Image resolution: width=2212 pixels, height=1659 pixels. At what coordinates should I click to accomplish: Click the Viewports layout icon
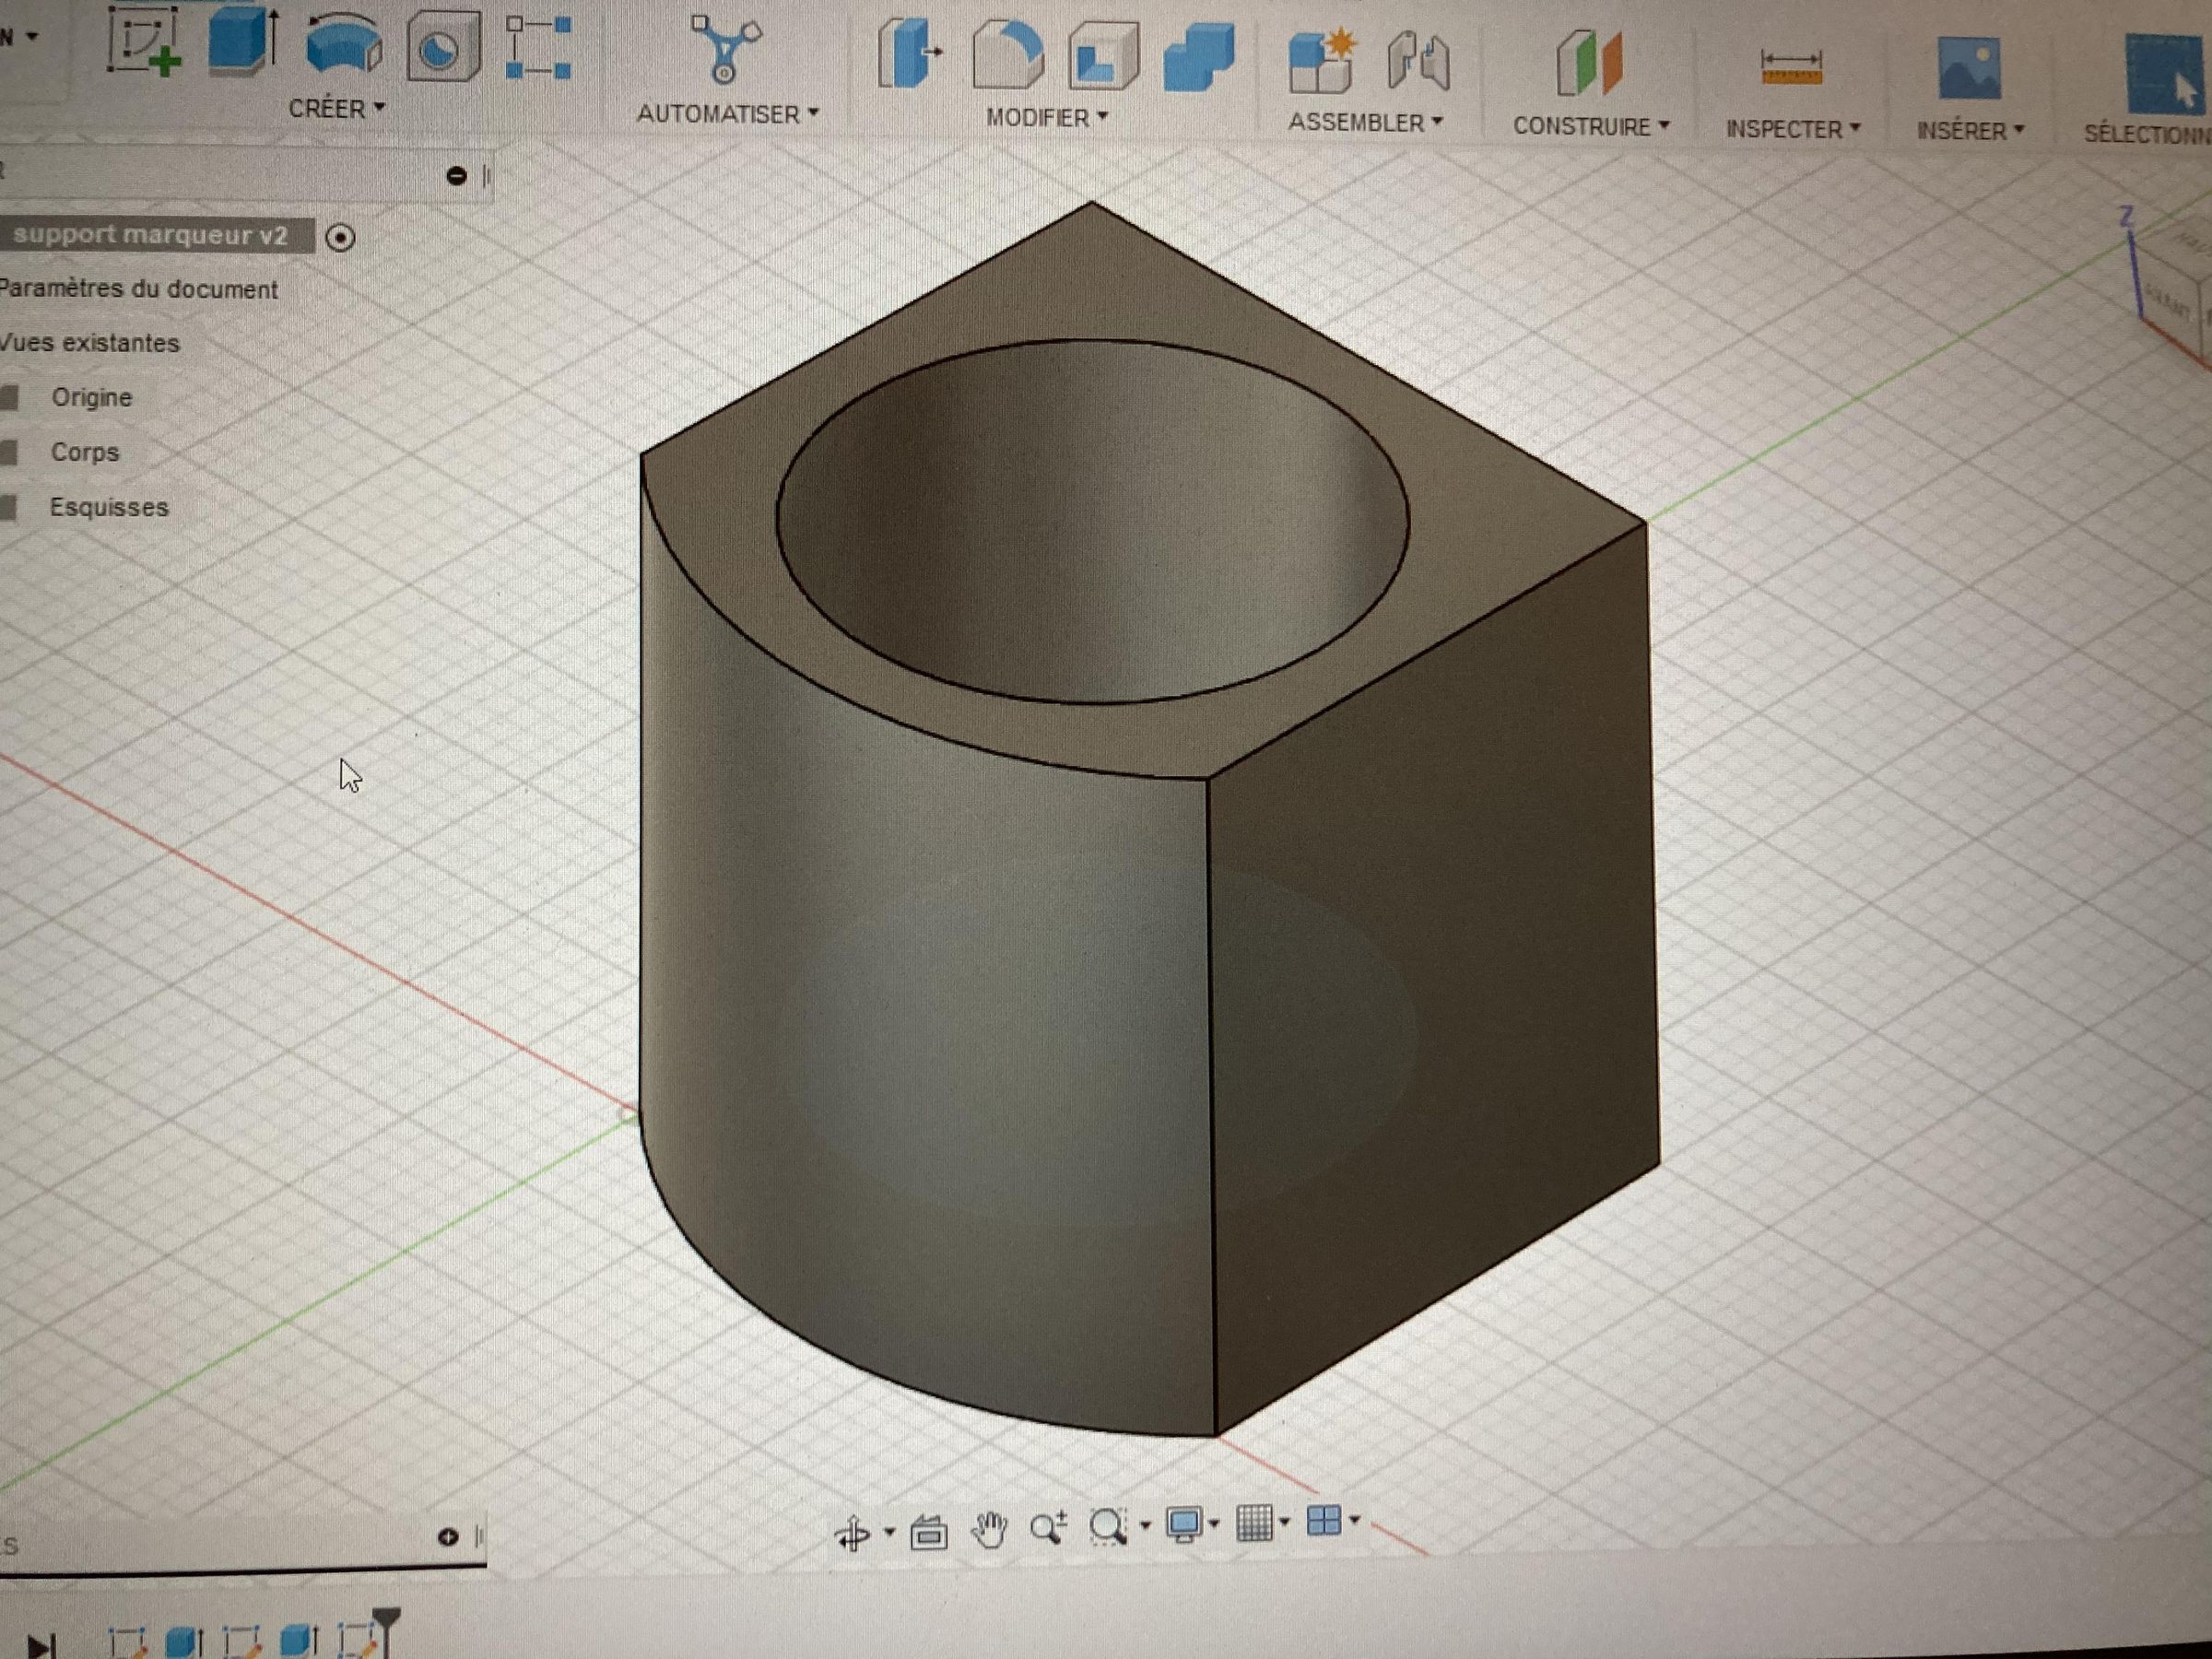(x=1324, y=1522)
